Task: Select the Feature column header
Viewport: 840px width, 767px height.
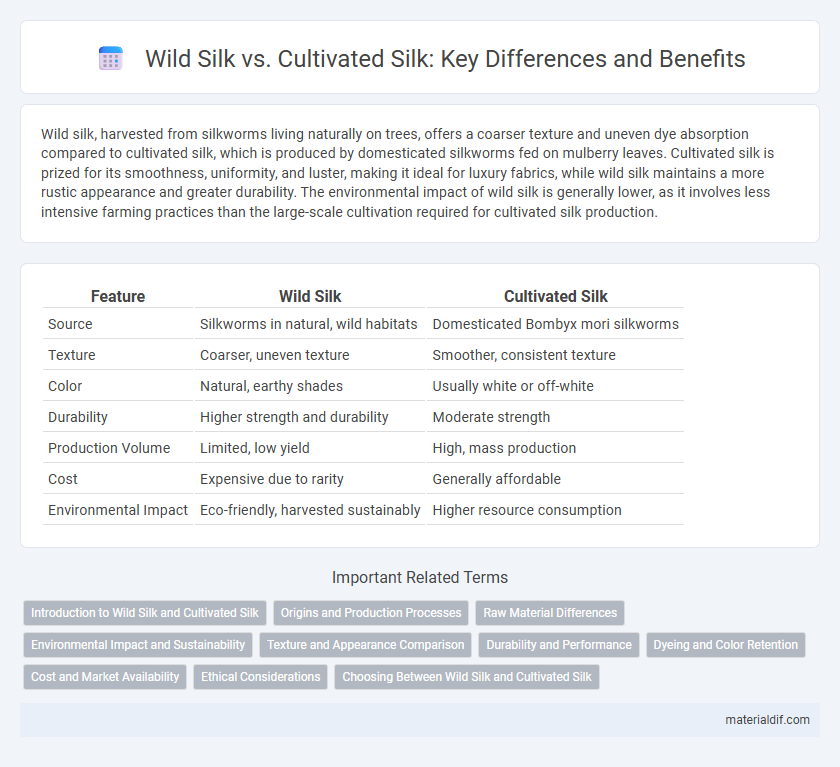Action: pos(118,296)
